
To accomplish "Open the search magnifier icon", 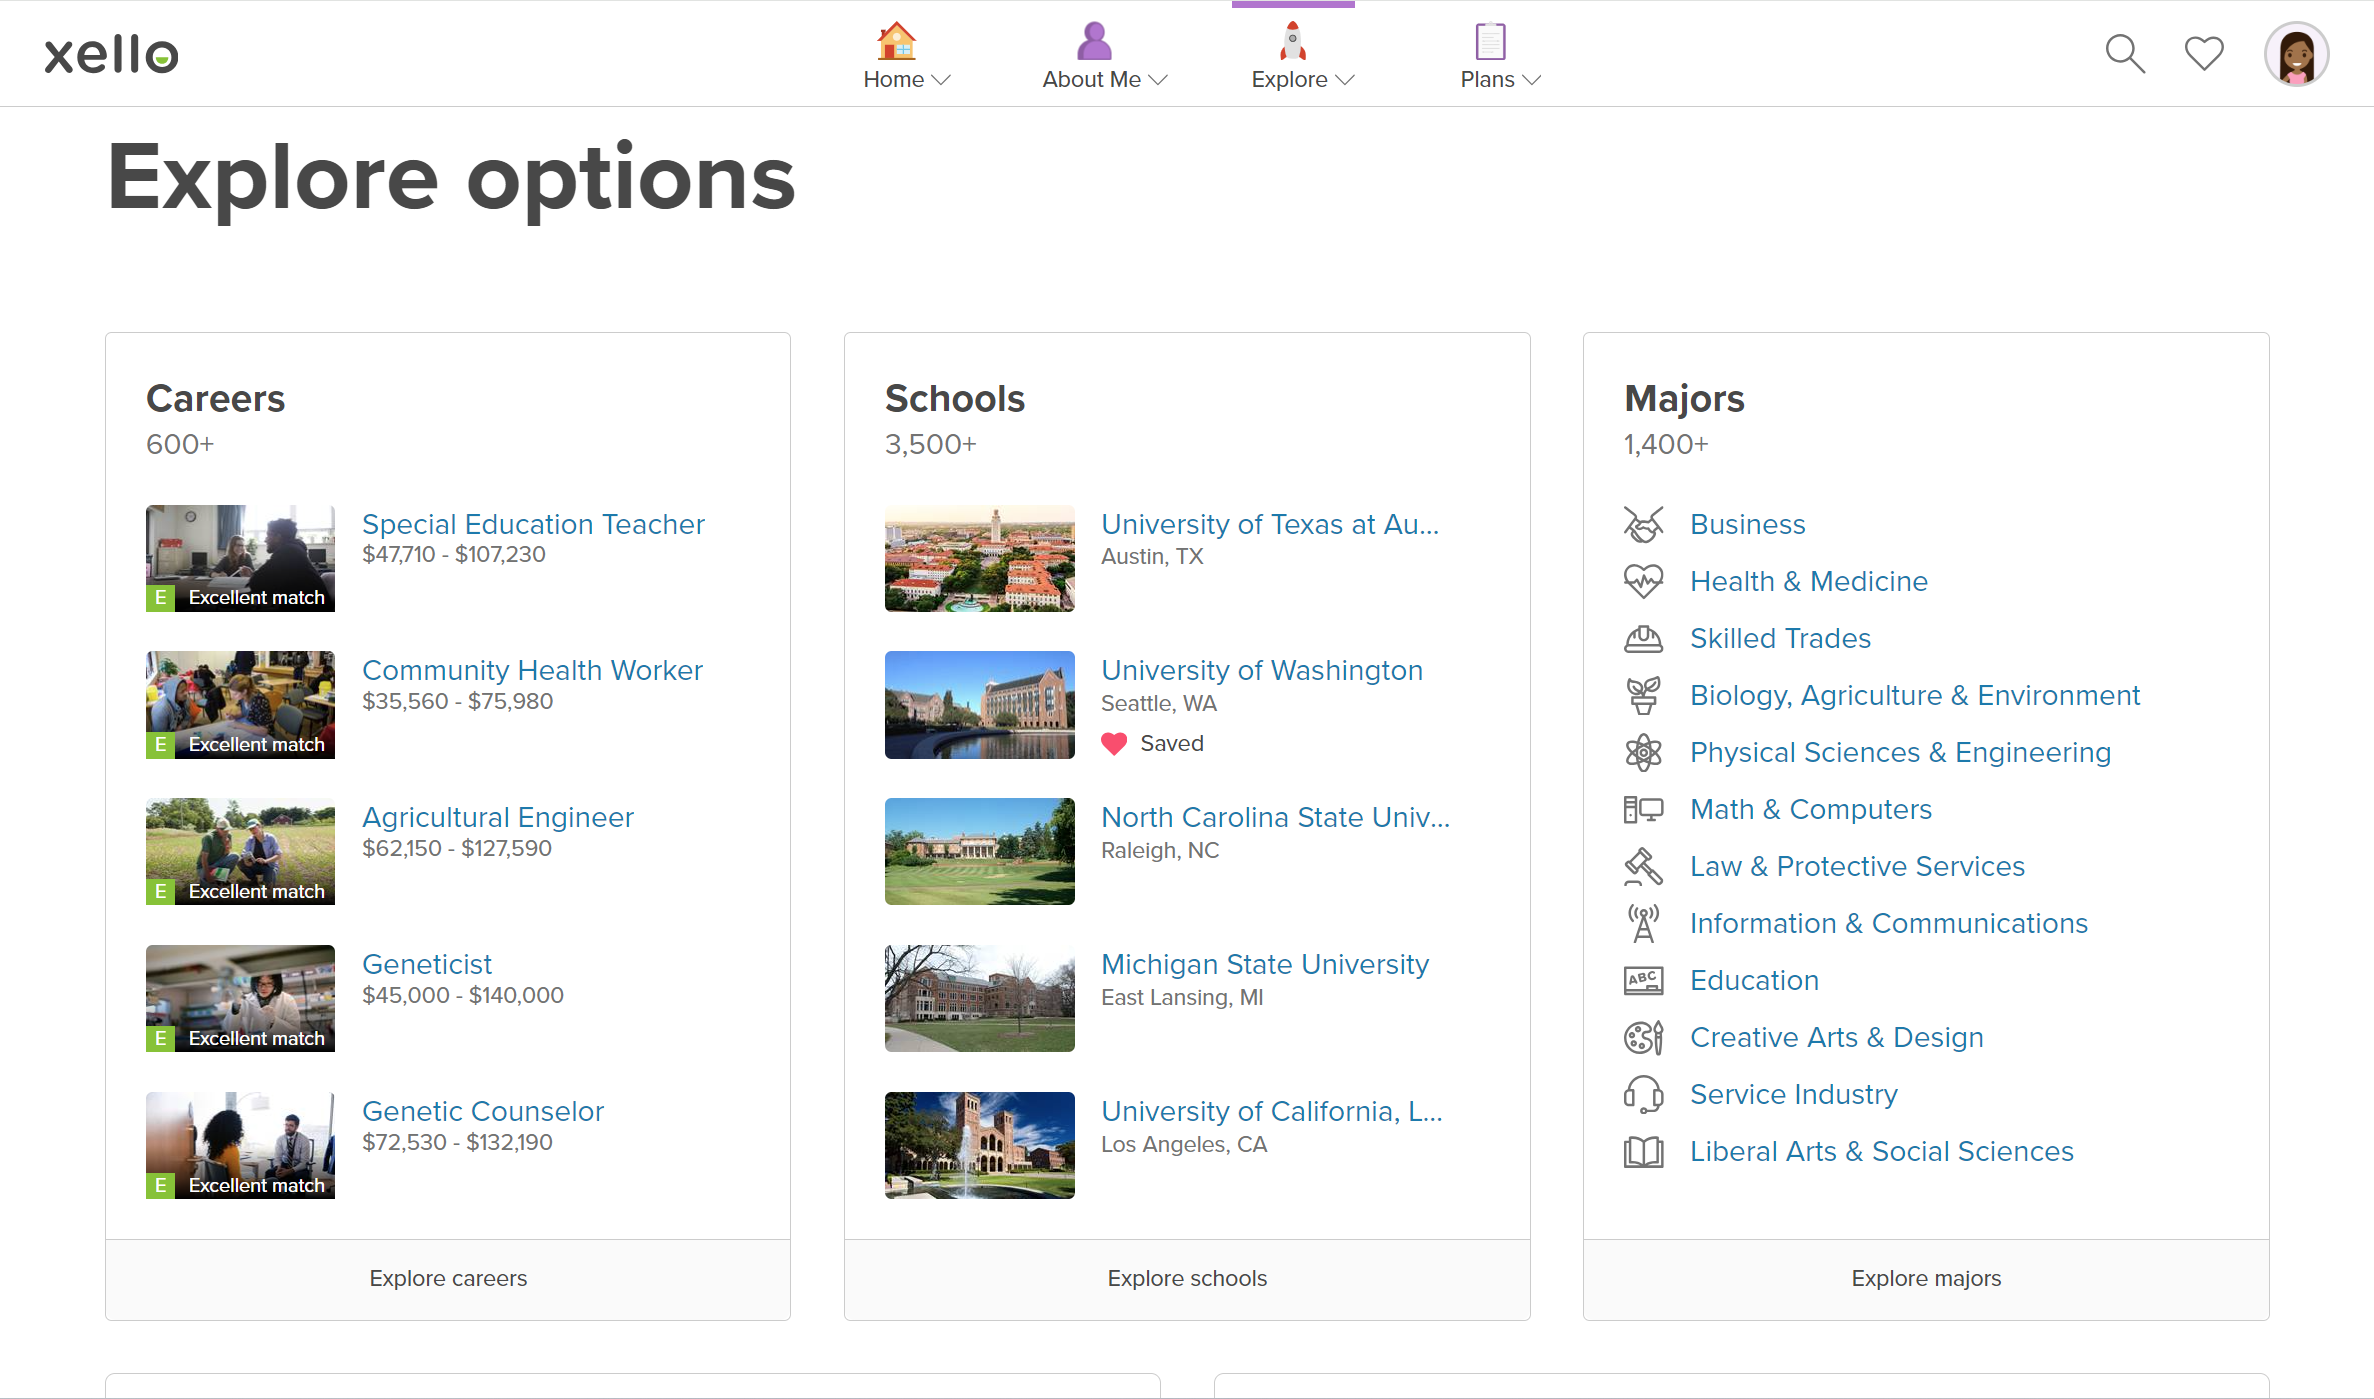I will tap(2125, 54).
